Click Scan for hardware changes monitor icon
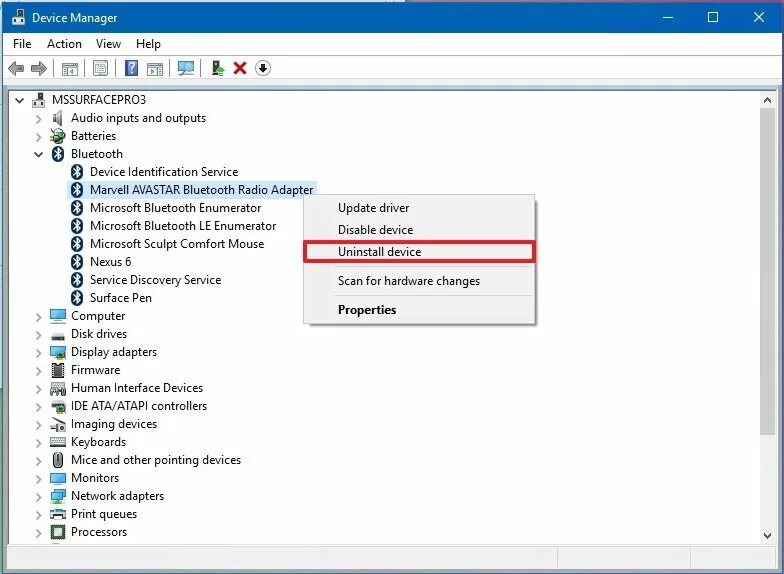 pos(186,68)
